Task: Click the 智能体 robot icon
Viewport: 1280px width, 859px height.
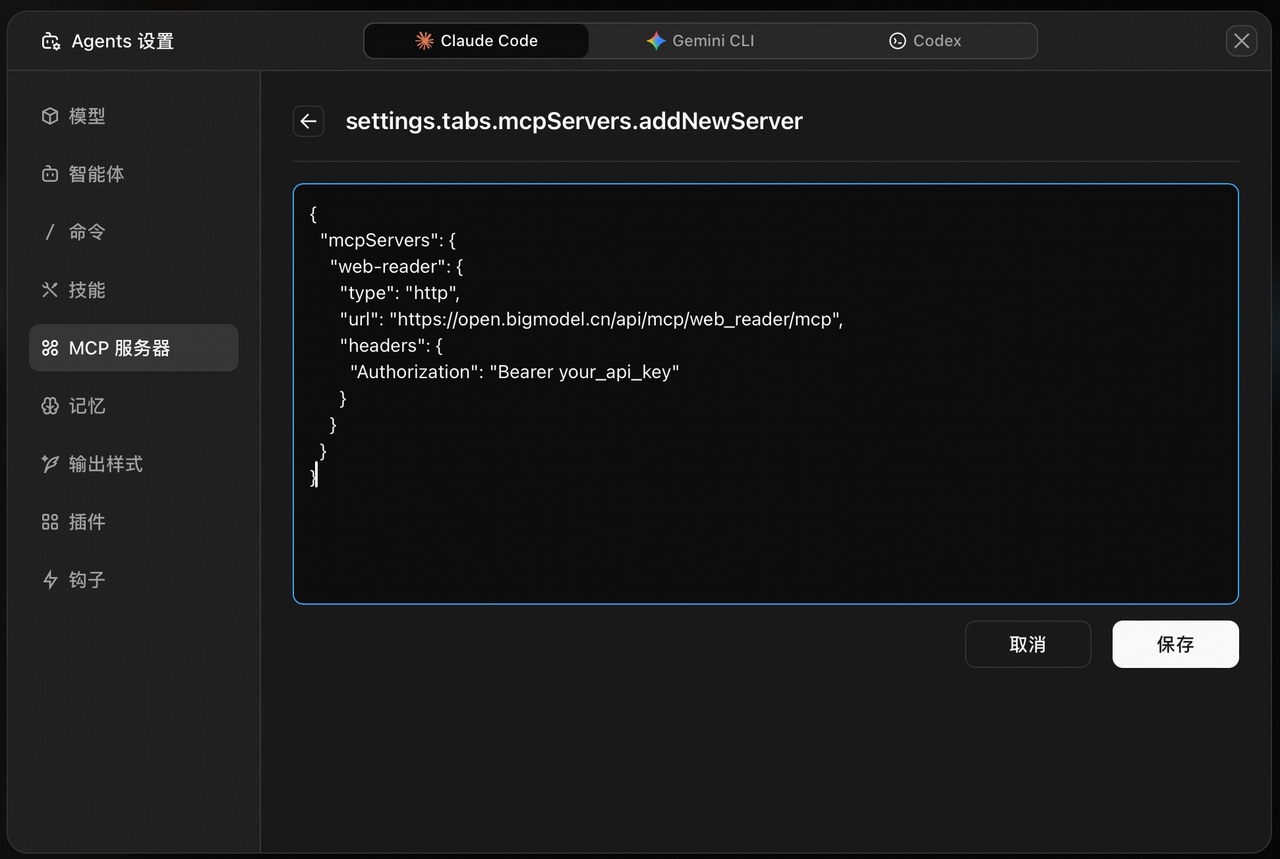Action: click(50, 174)
